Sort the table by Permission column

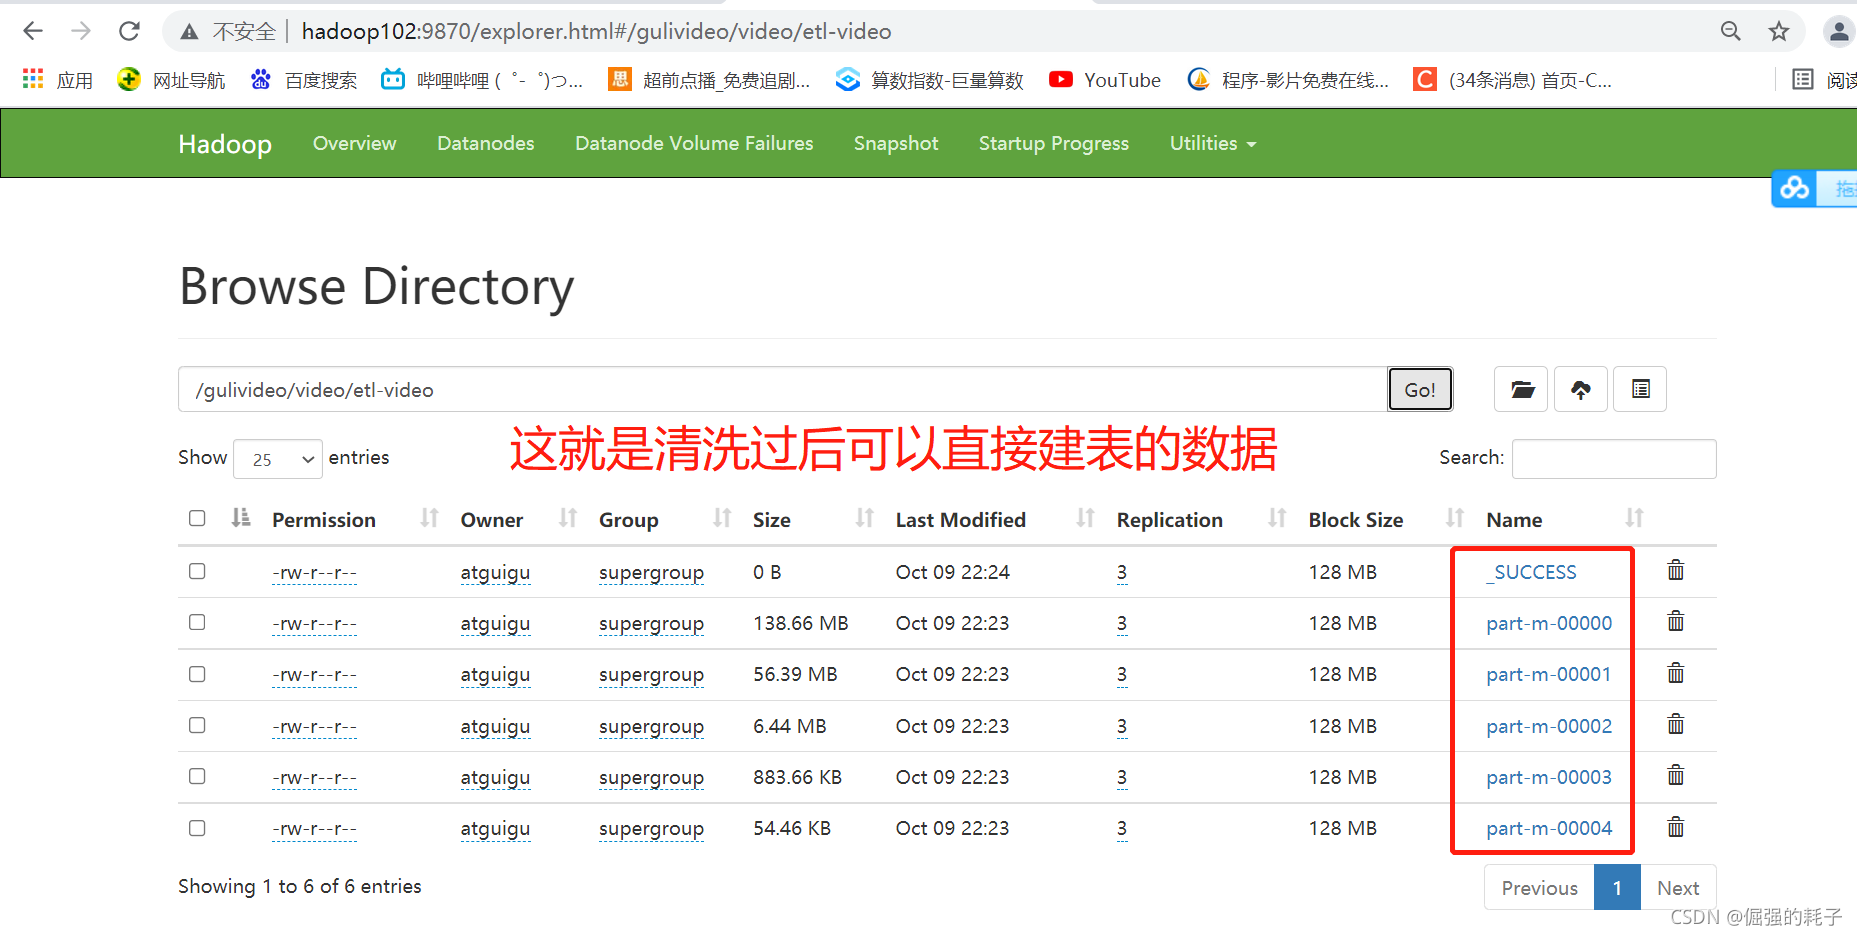click(324, 520)
